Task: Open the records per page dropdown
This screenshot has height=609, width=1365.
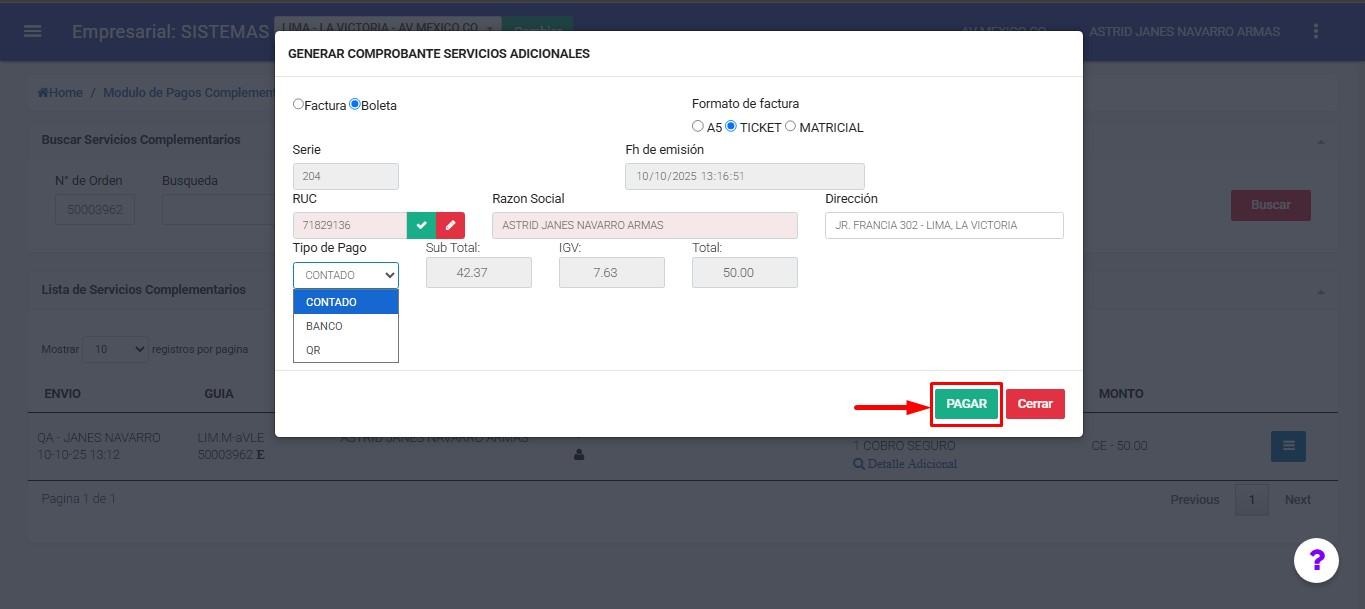Action: [x=115, y=349]
